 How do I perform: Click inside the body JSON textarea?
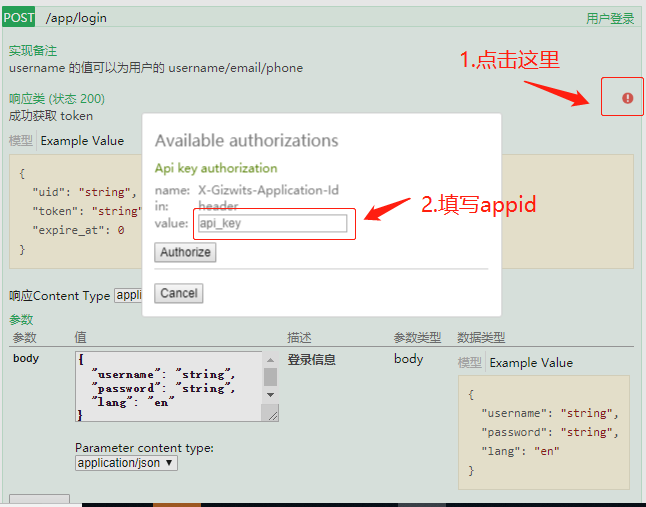pos(165,386)
